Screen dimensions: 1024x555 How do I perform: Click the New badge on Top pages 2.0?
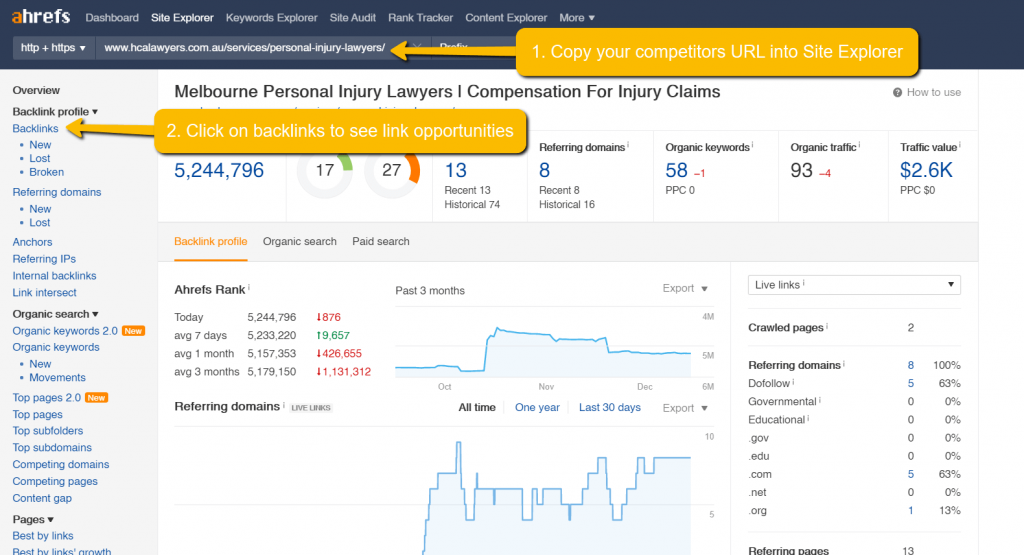pos(97,398)
